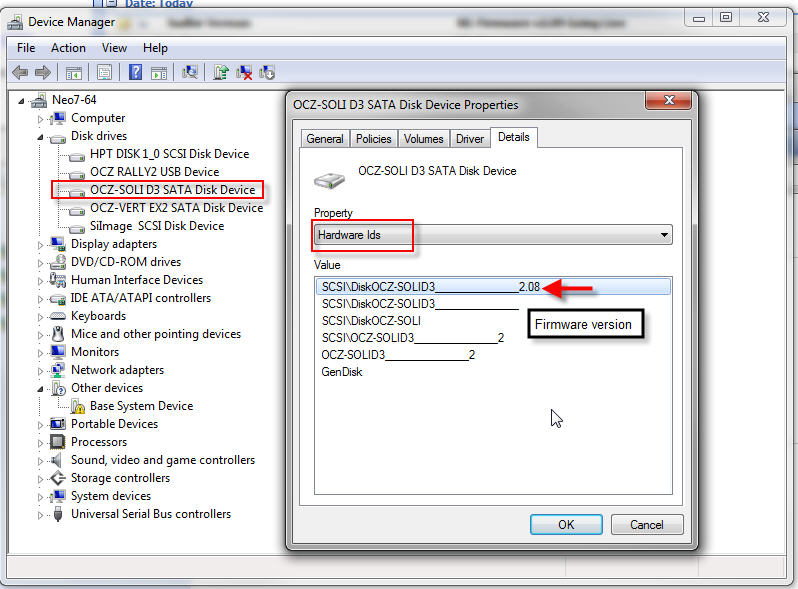Click Show/Hide console tree toolbar icon
The width and height of the screenshot is (798, 589).
74,73
